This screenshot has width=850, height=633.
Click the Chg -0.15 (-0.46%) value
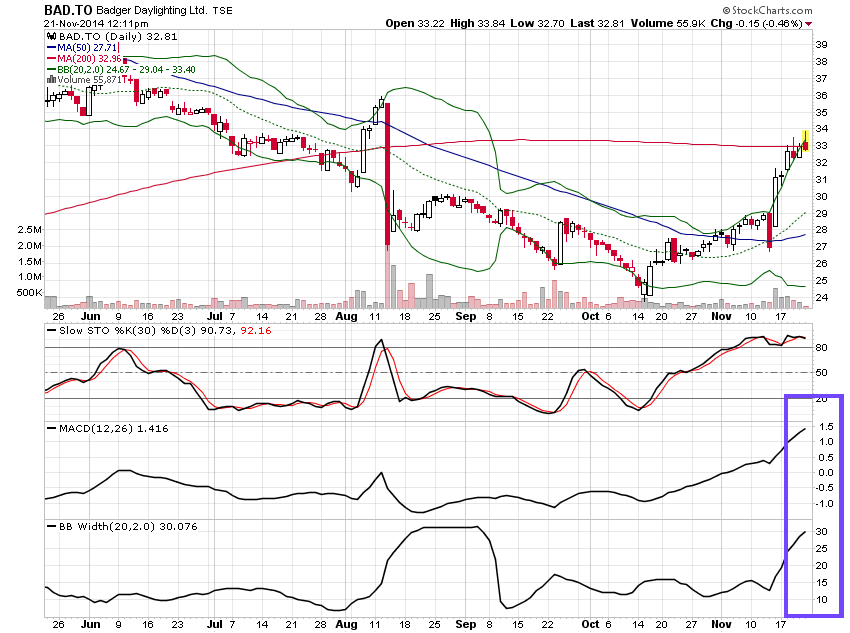[x=757, y=23]
